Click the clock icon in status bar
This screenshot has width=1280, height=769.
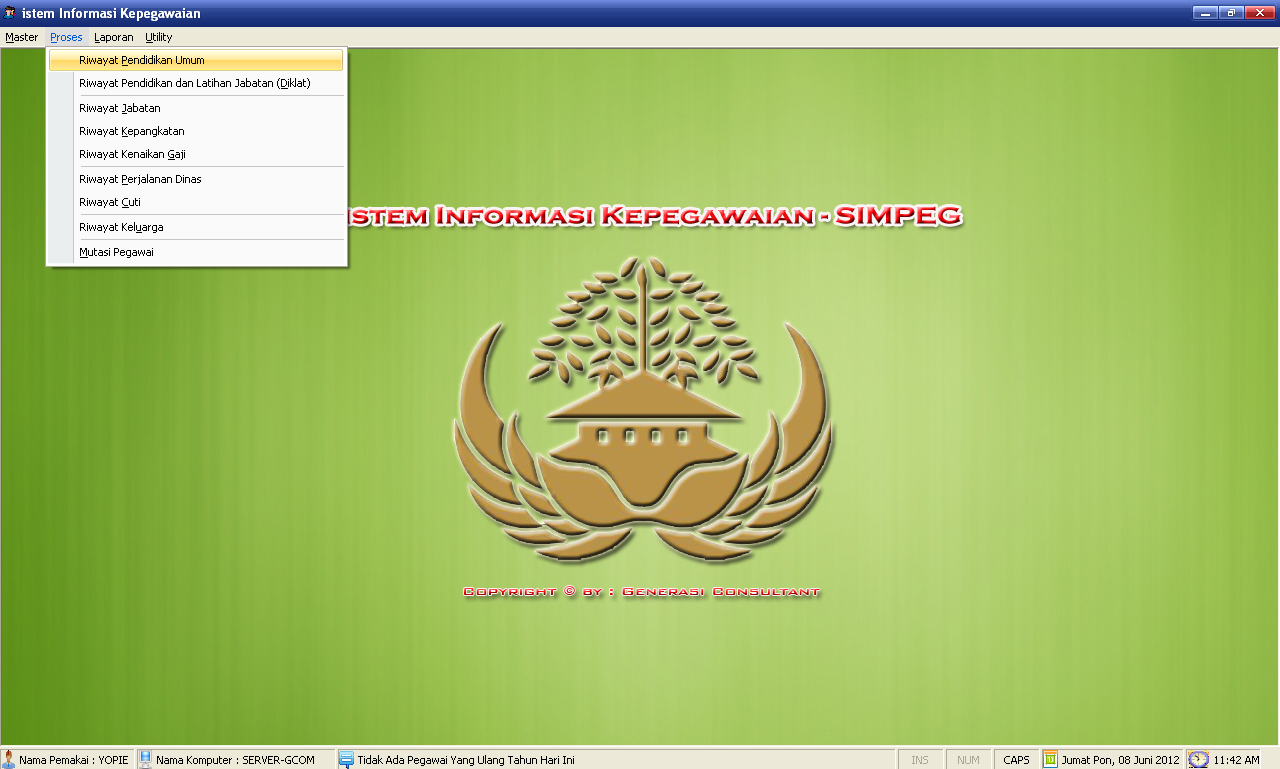click(1198, 759)
